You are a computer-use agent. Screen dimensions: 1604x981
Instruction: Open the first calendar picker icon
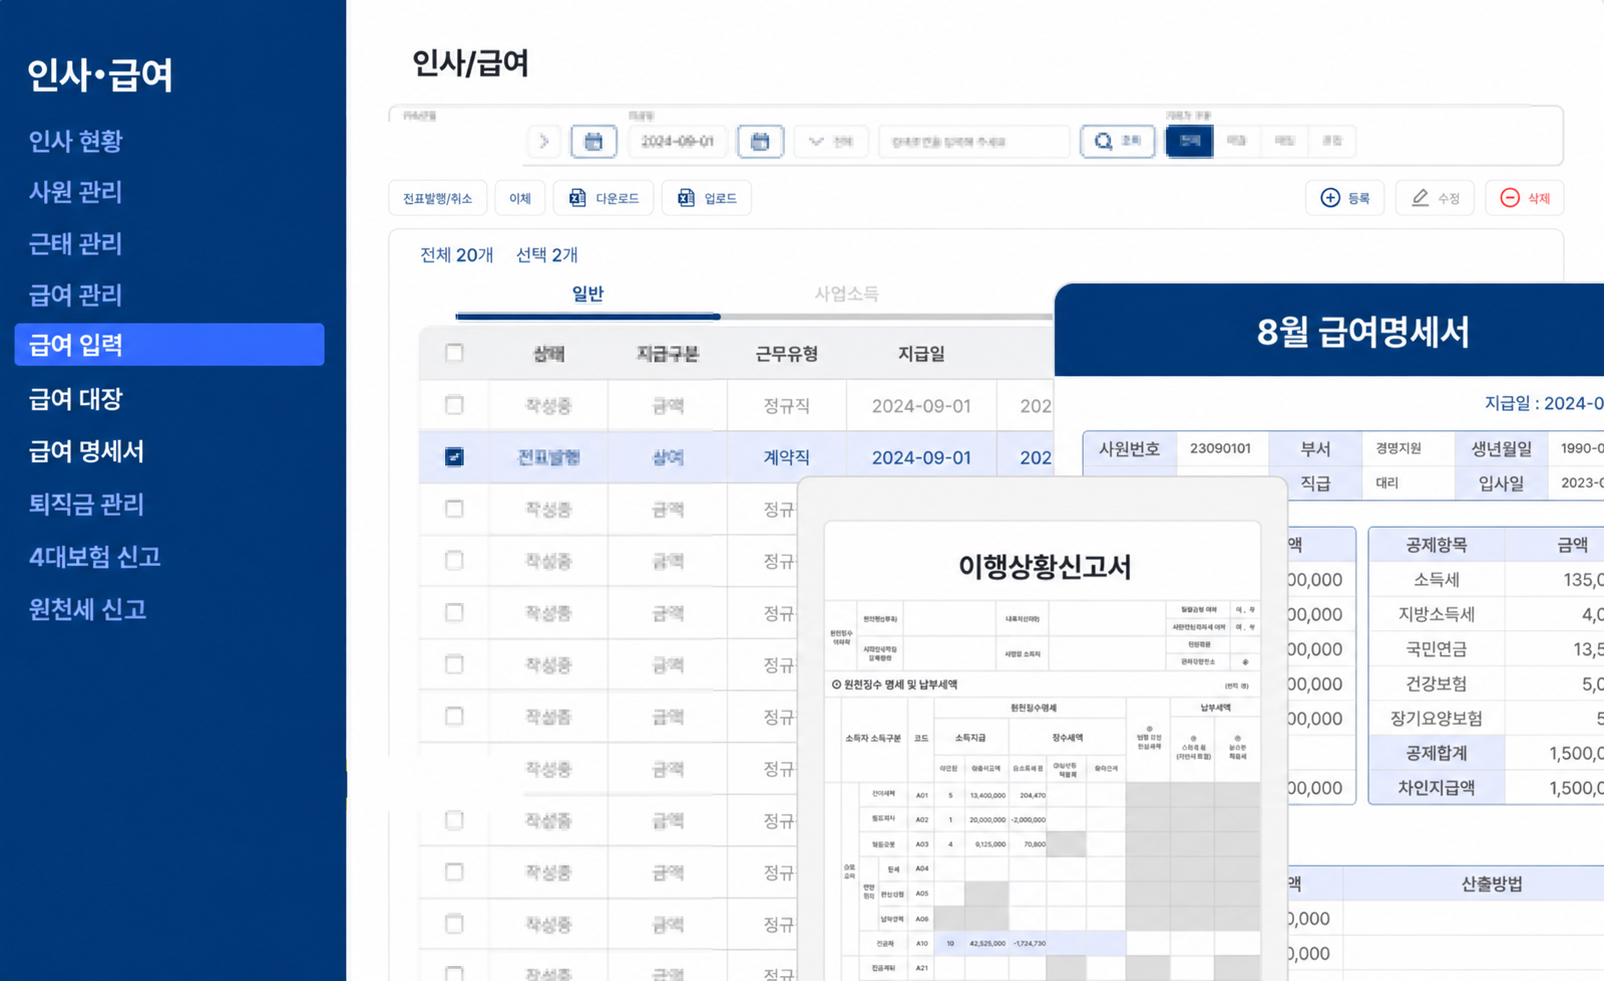coord(593,141)
